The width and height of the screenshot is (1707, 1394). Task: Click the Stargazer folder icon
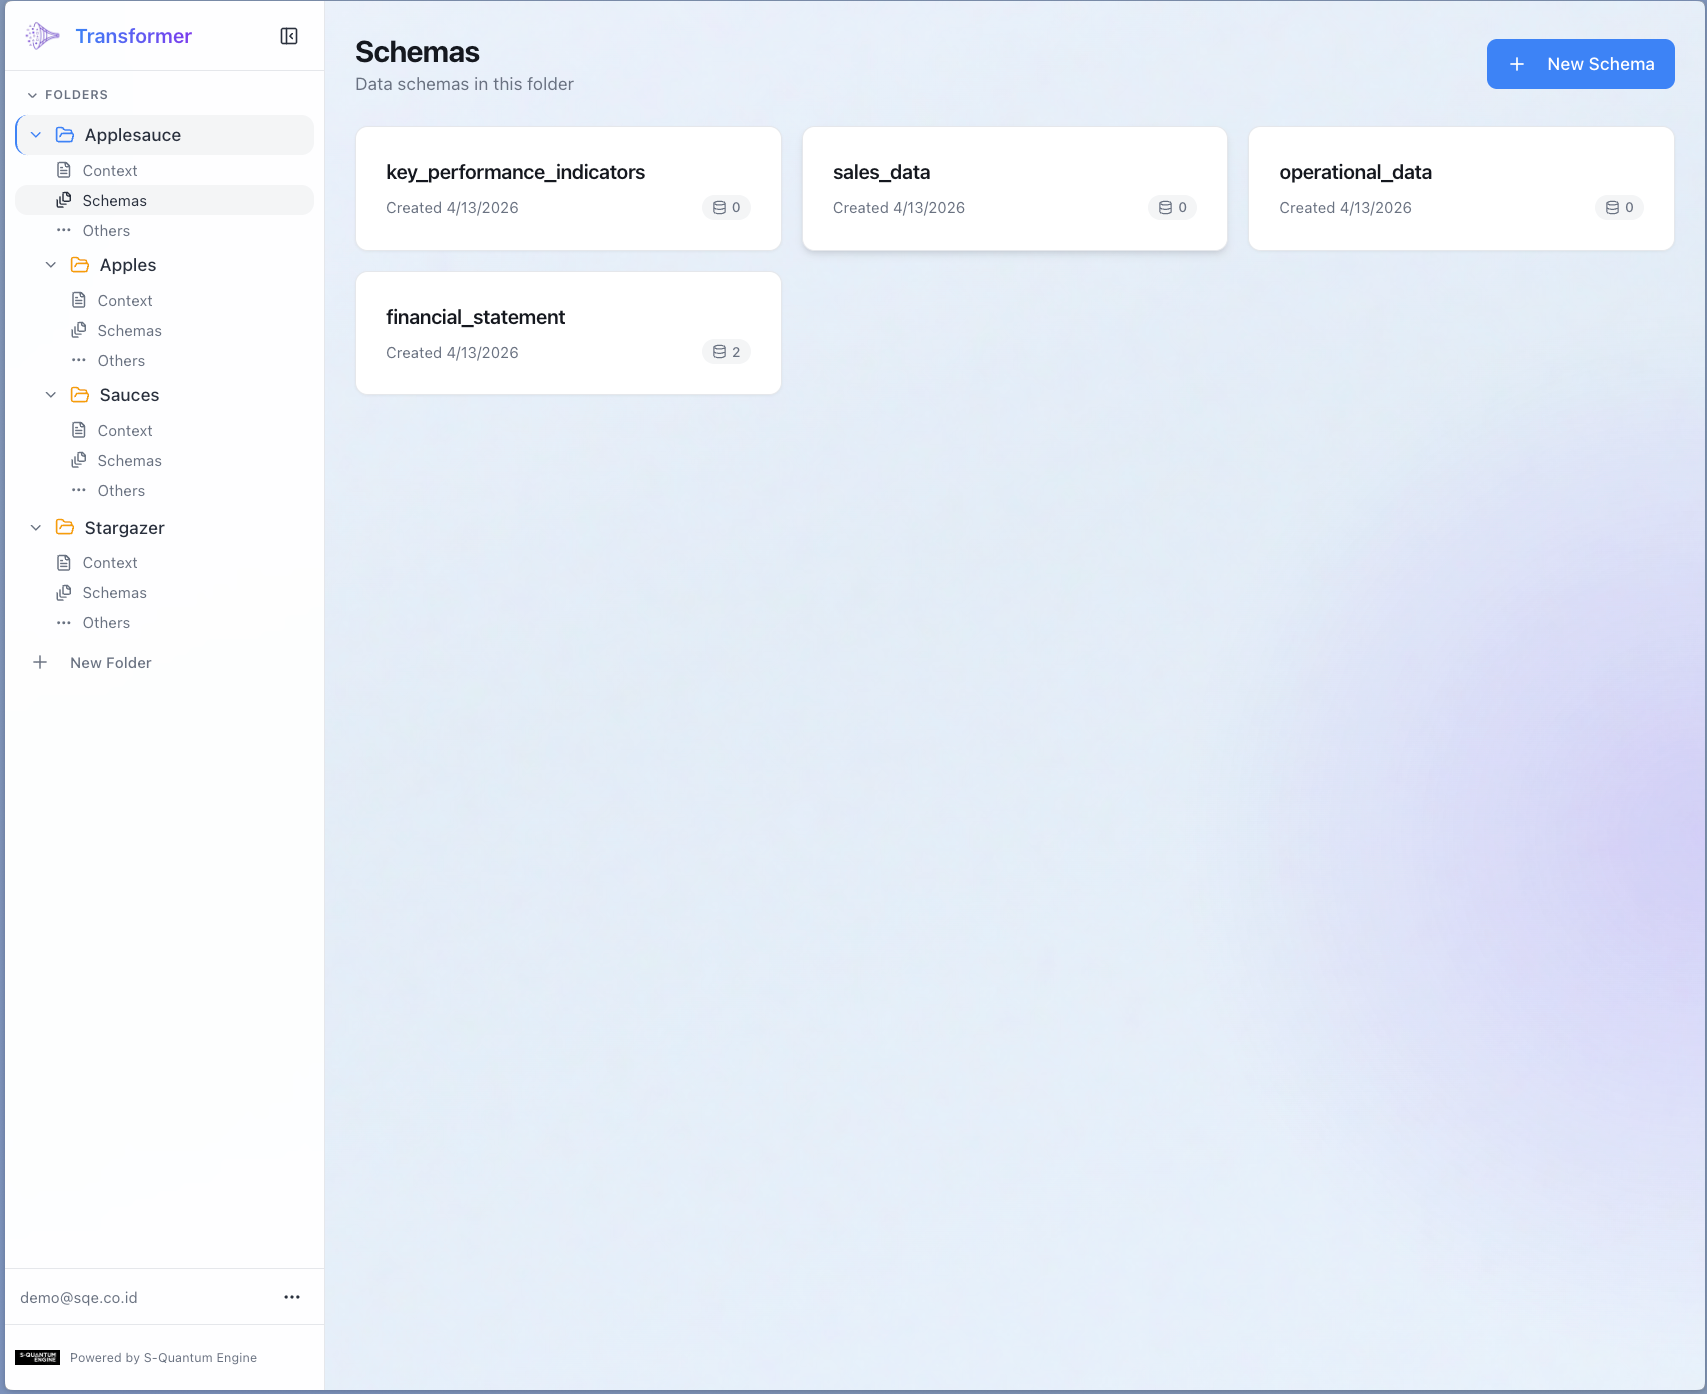click(x=65, y=528)
